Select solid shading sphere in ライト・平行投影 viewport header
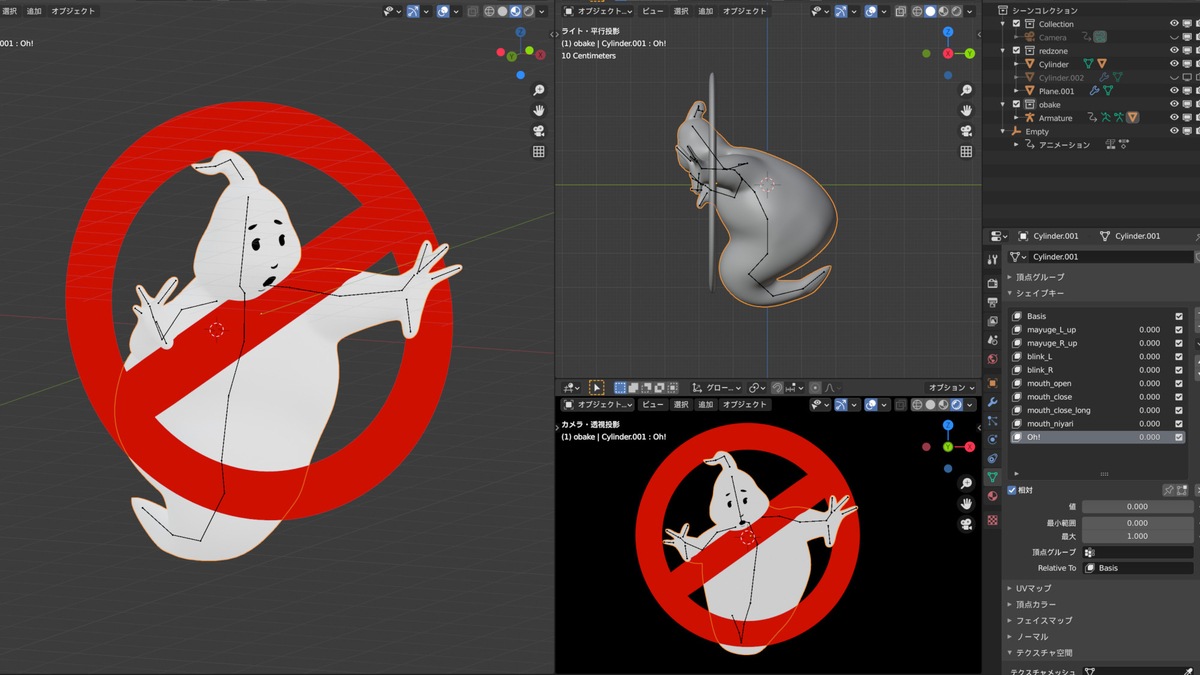 [x=930, y=11]
